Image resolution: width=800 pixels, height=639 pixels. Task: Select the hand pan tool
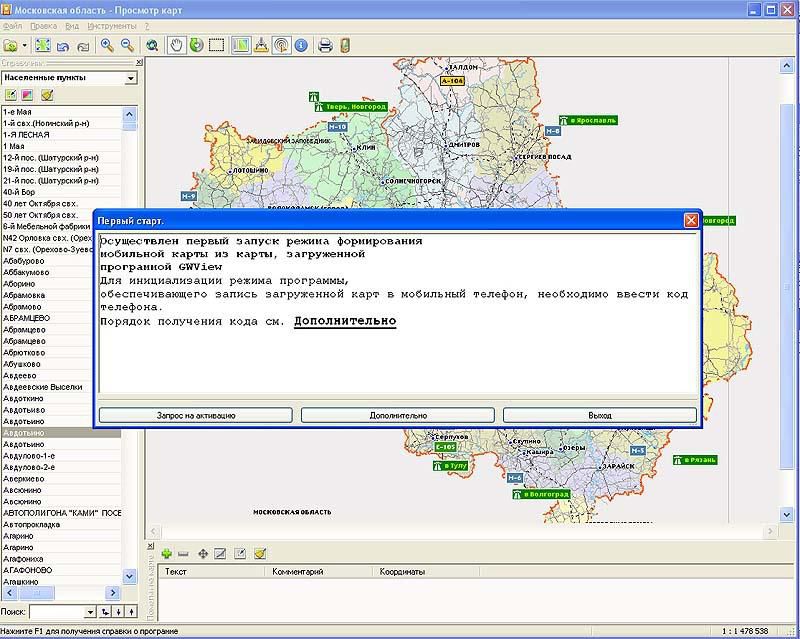coord(176,45)
